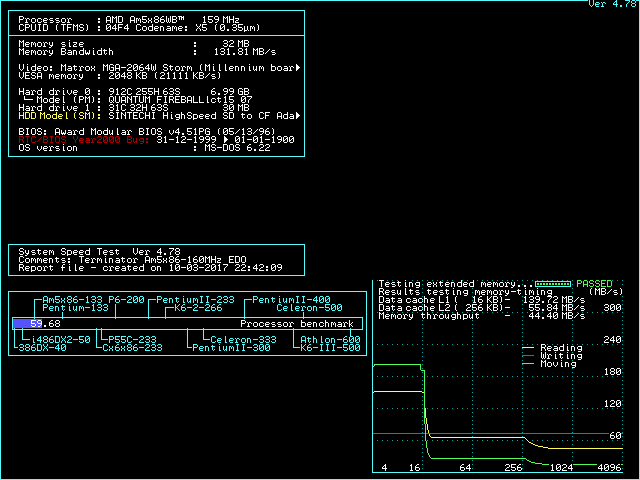Select Hard drive 1 geometry 31C 32H 63S

138,108
